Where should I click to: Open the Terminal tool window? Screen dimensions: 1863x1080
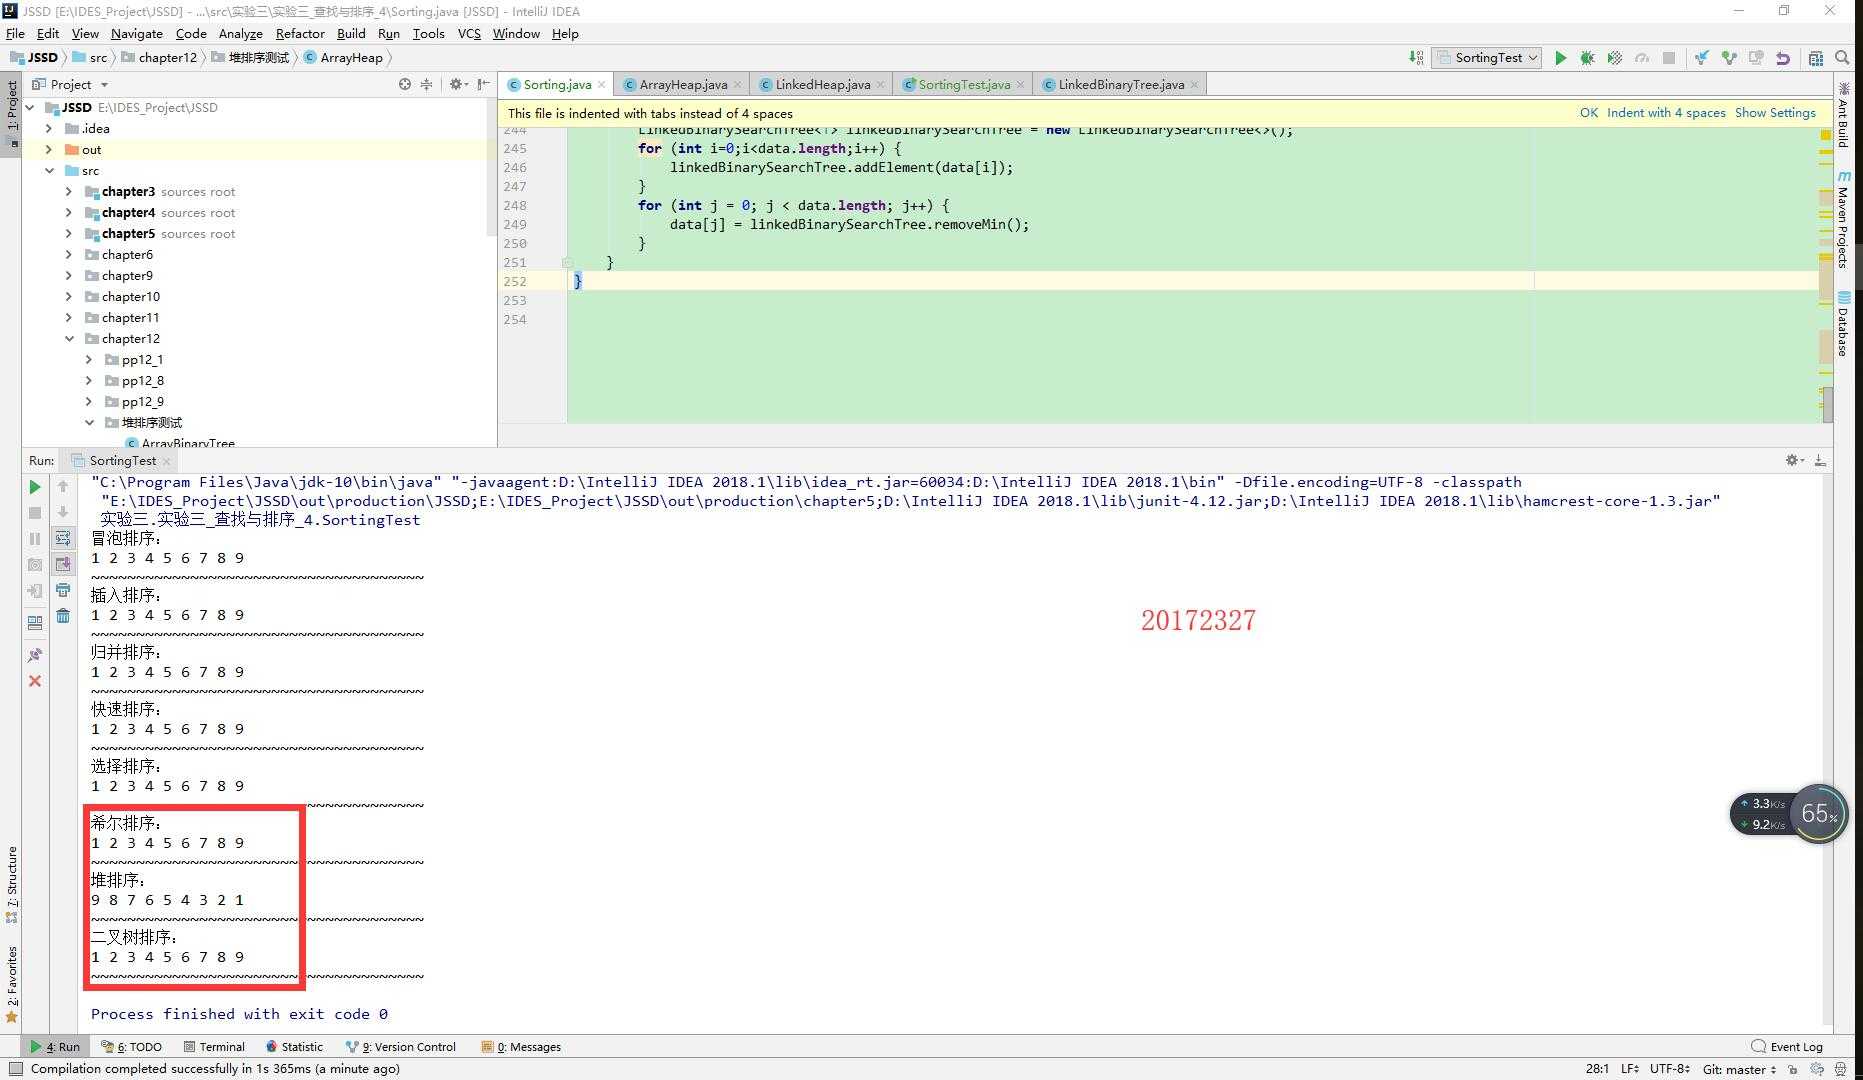tap(214, 1047)
